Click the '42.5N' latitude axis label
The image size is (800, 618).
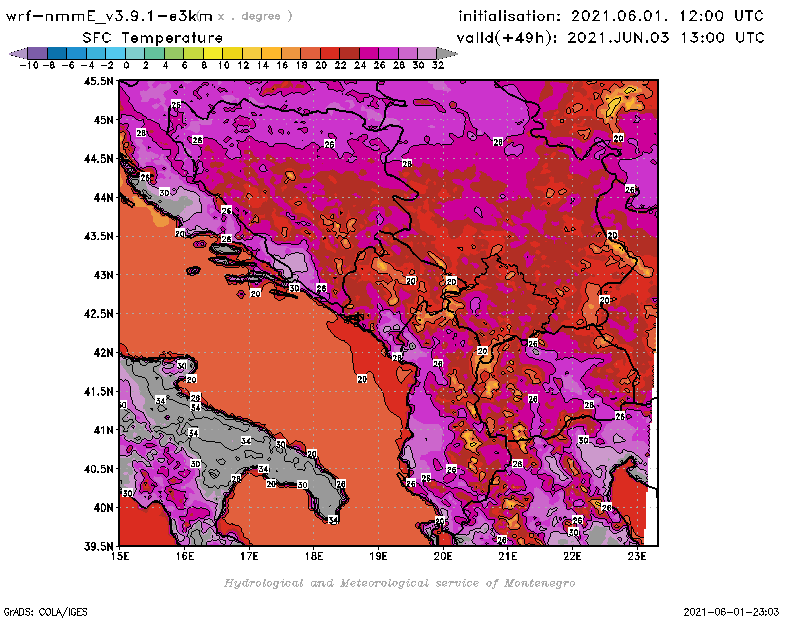point(98,314)
